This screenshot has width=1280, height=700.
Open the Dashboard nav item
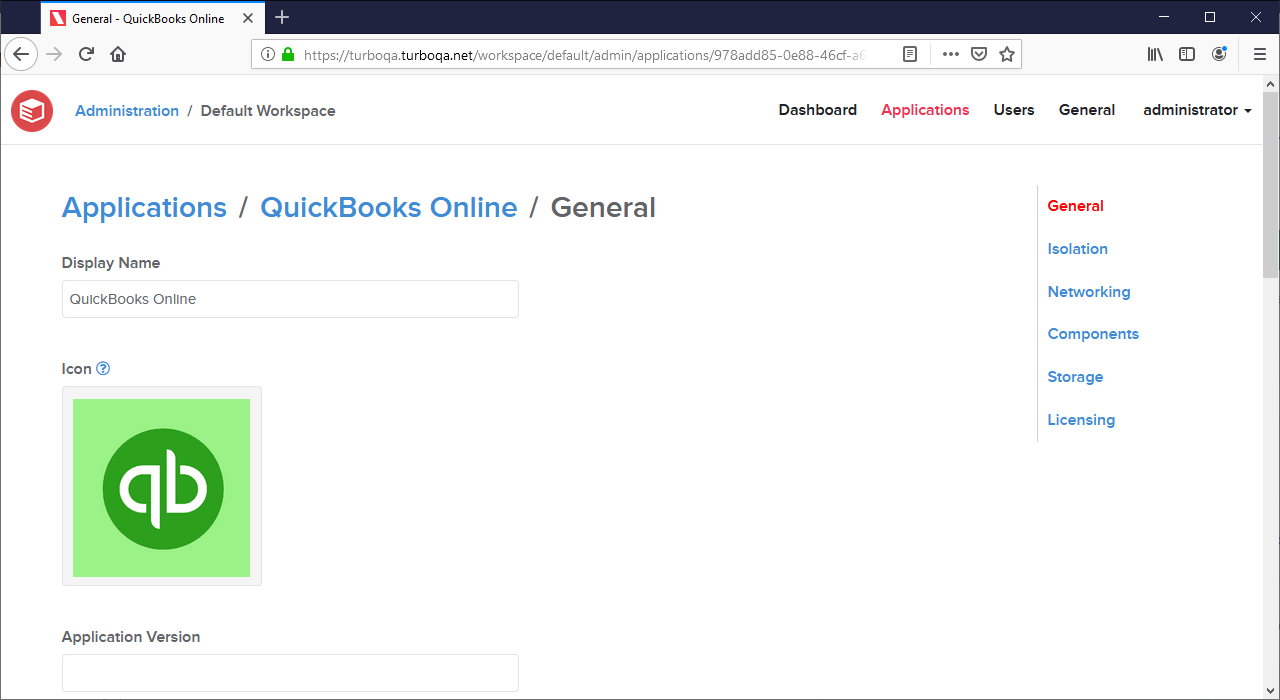point(818,110)
